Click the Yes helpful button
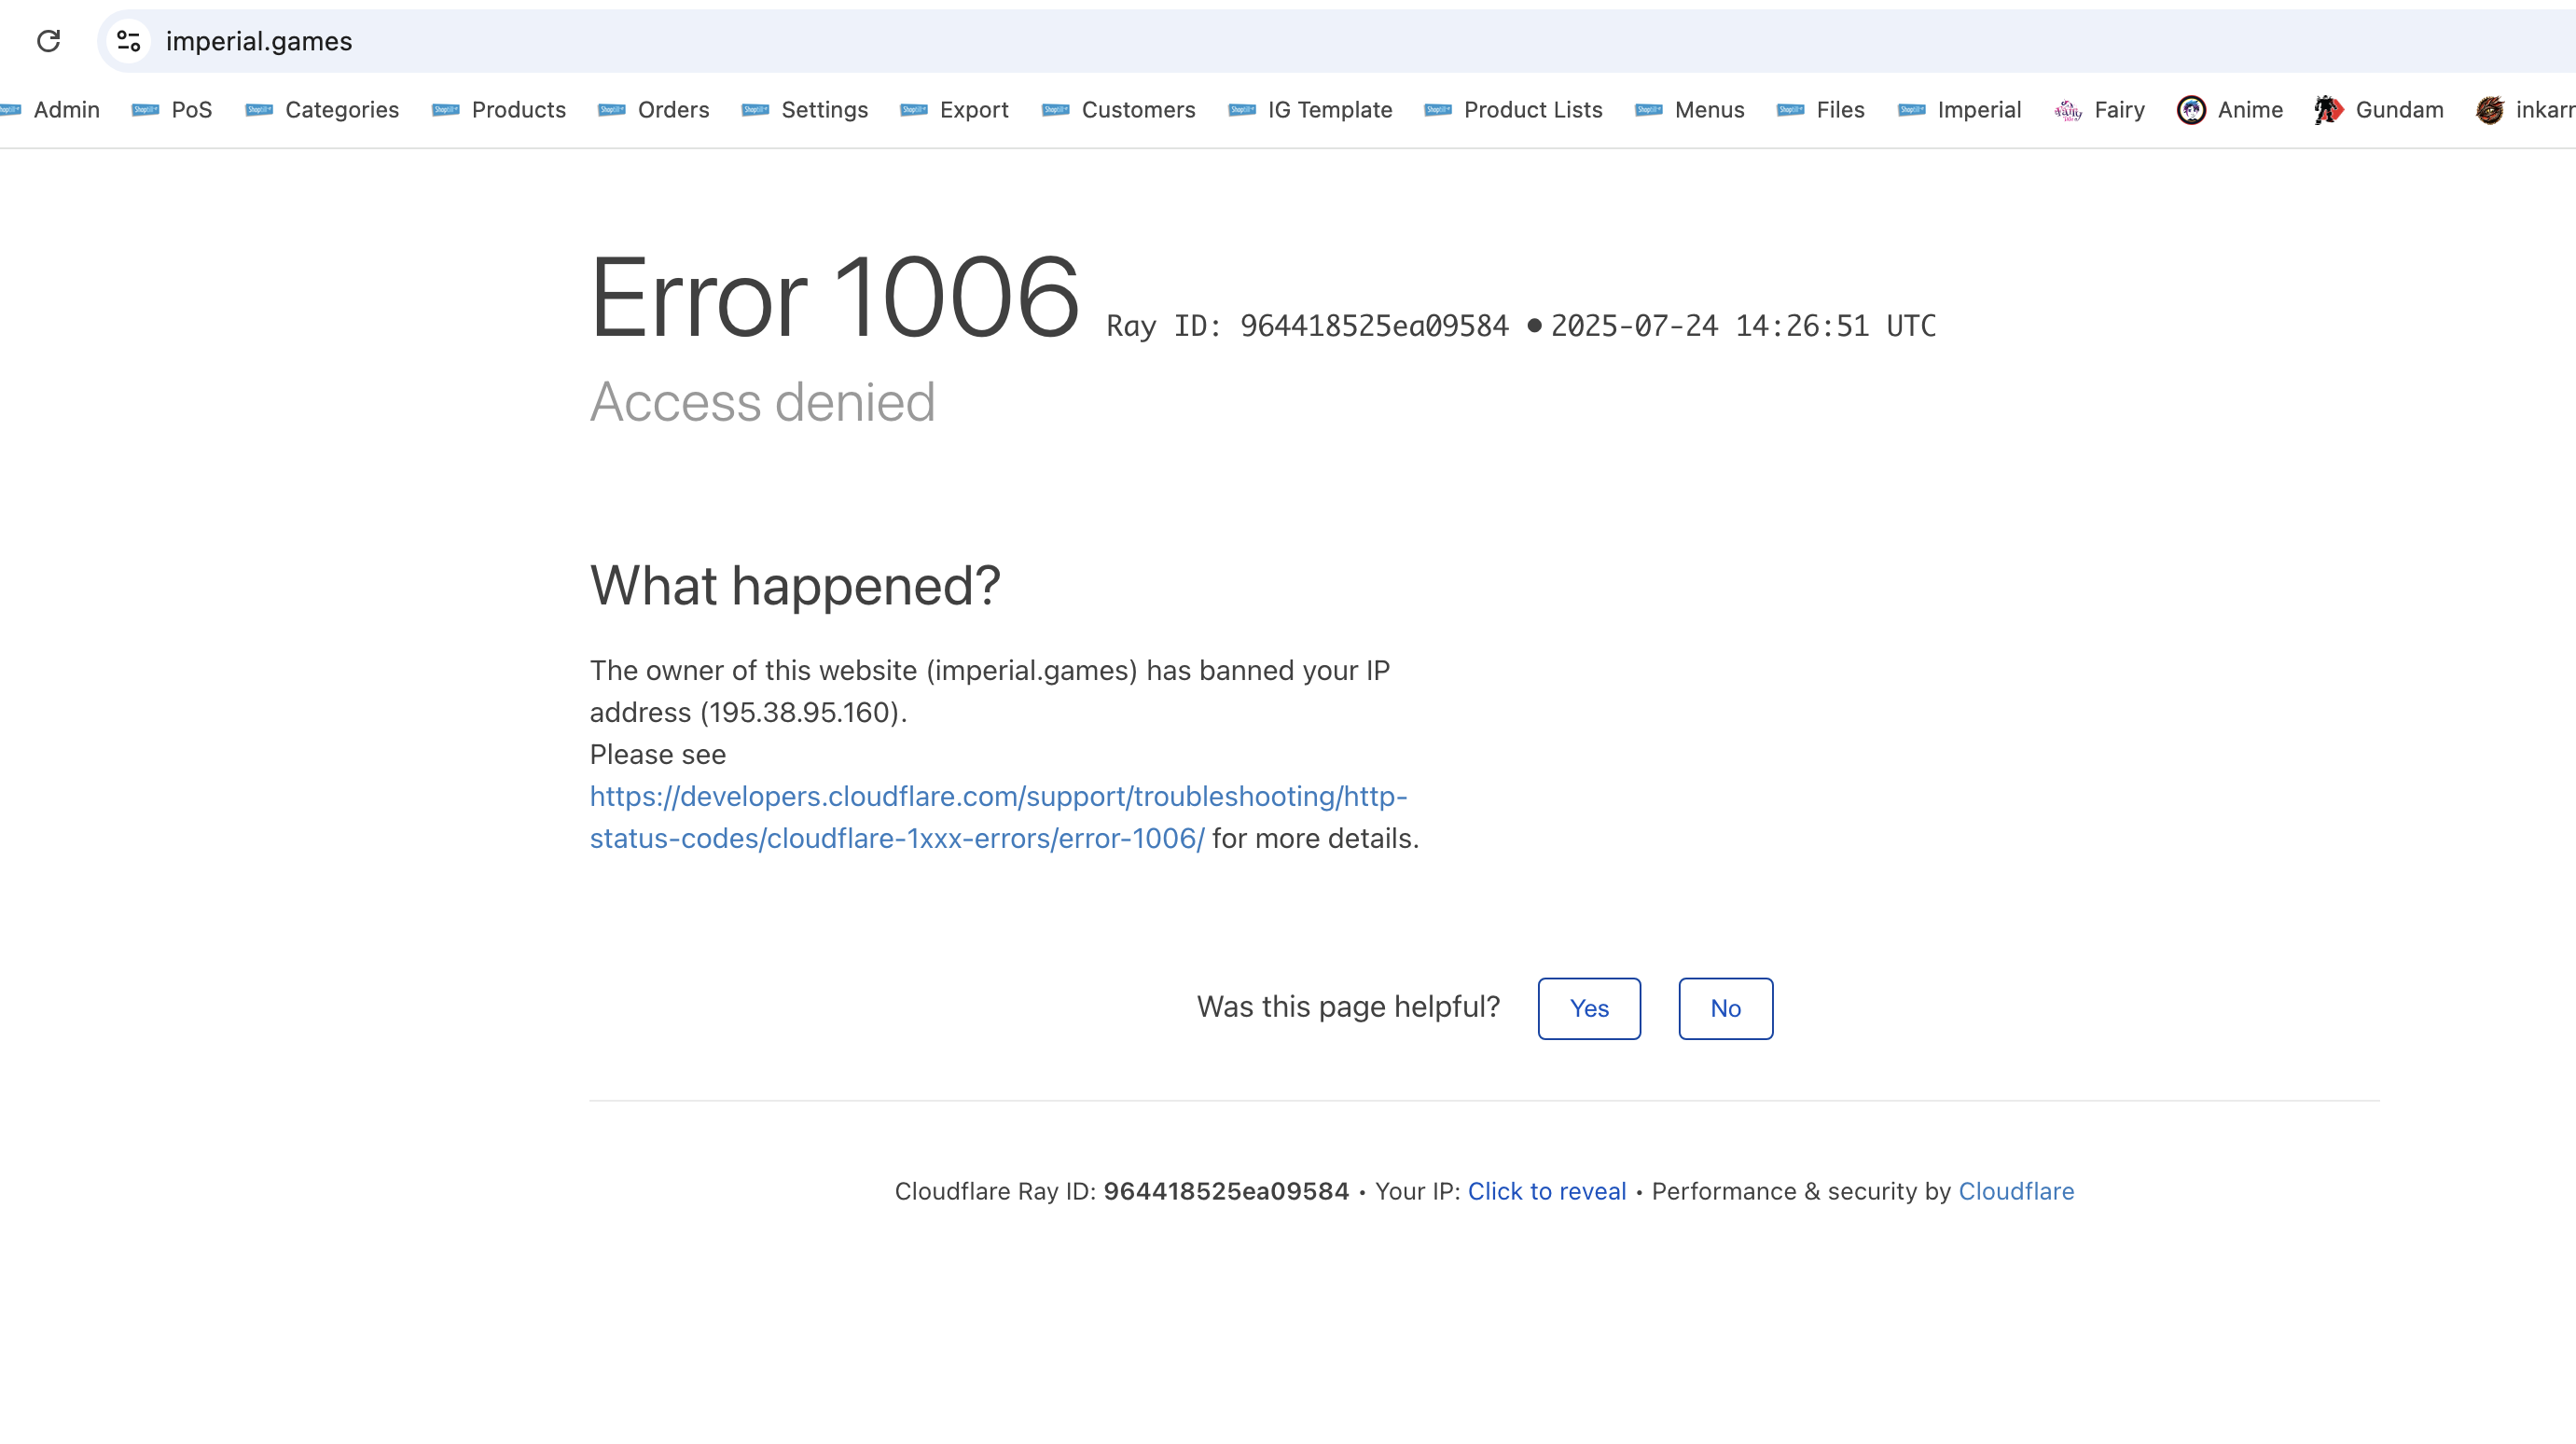Image resolution: width=2576 pixels, height=1444 pixels. 1589,1008
